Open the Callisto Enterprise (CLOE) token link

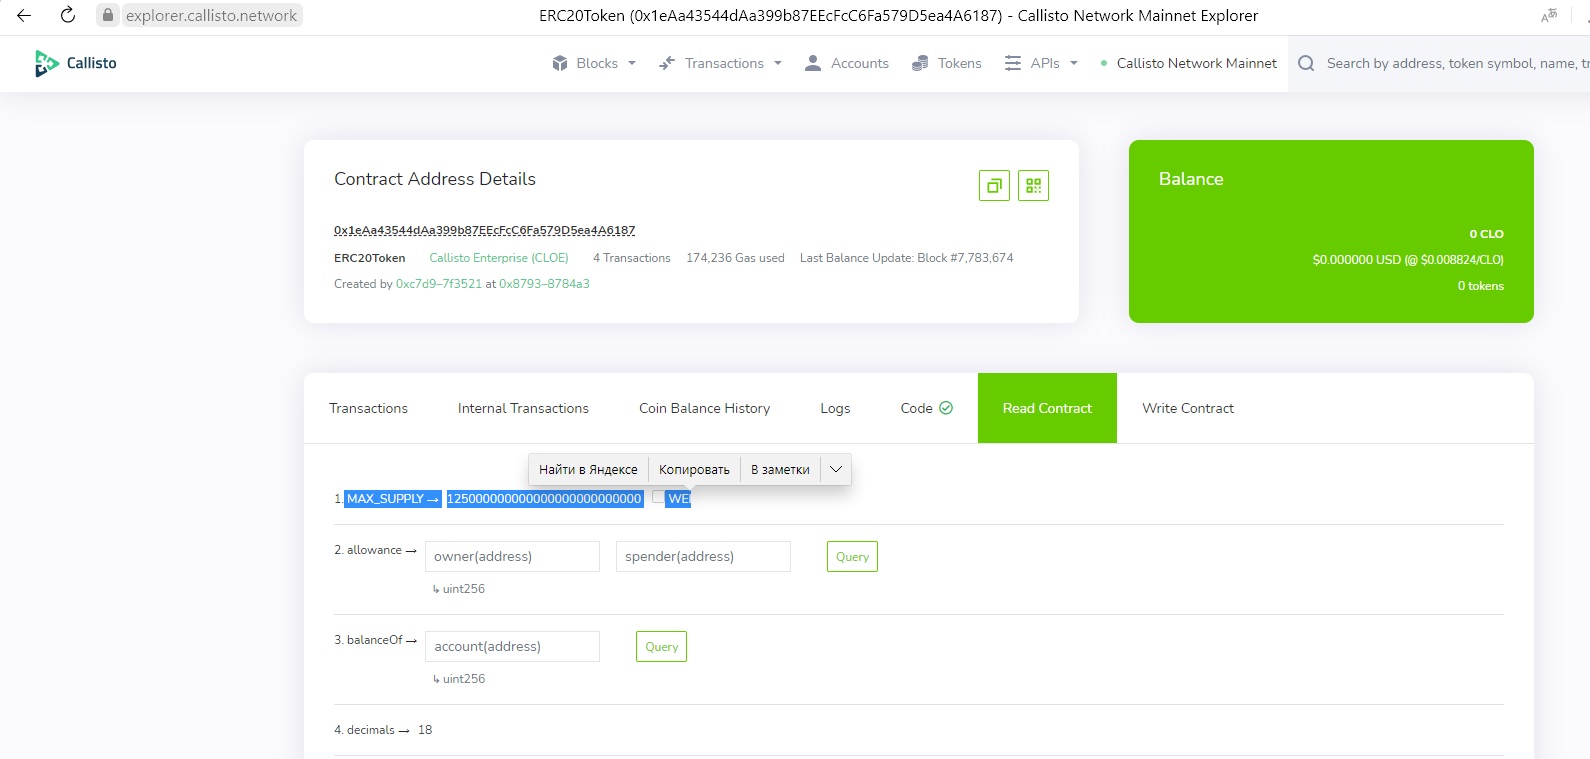pyautogui.click(x=499, y=258)
